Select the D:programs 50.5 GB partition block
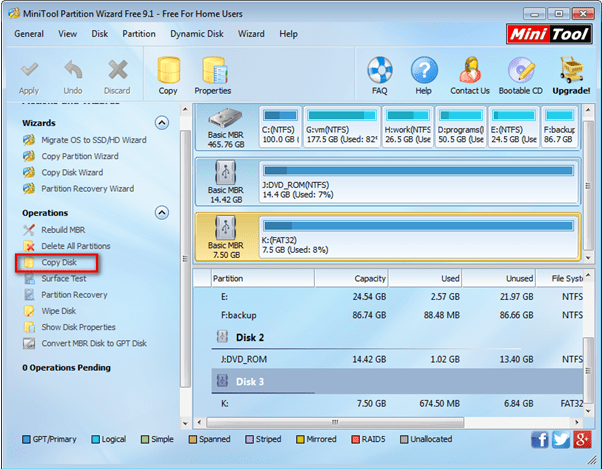602x469 pixels. (x=461, y=127)
